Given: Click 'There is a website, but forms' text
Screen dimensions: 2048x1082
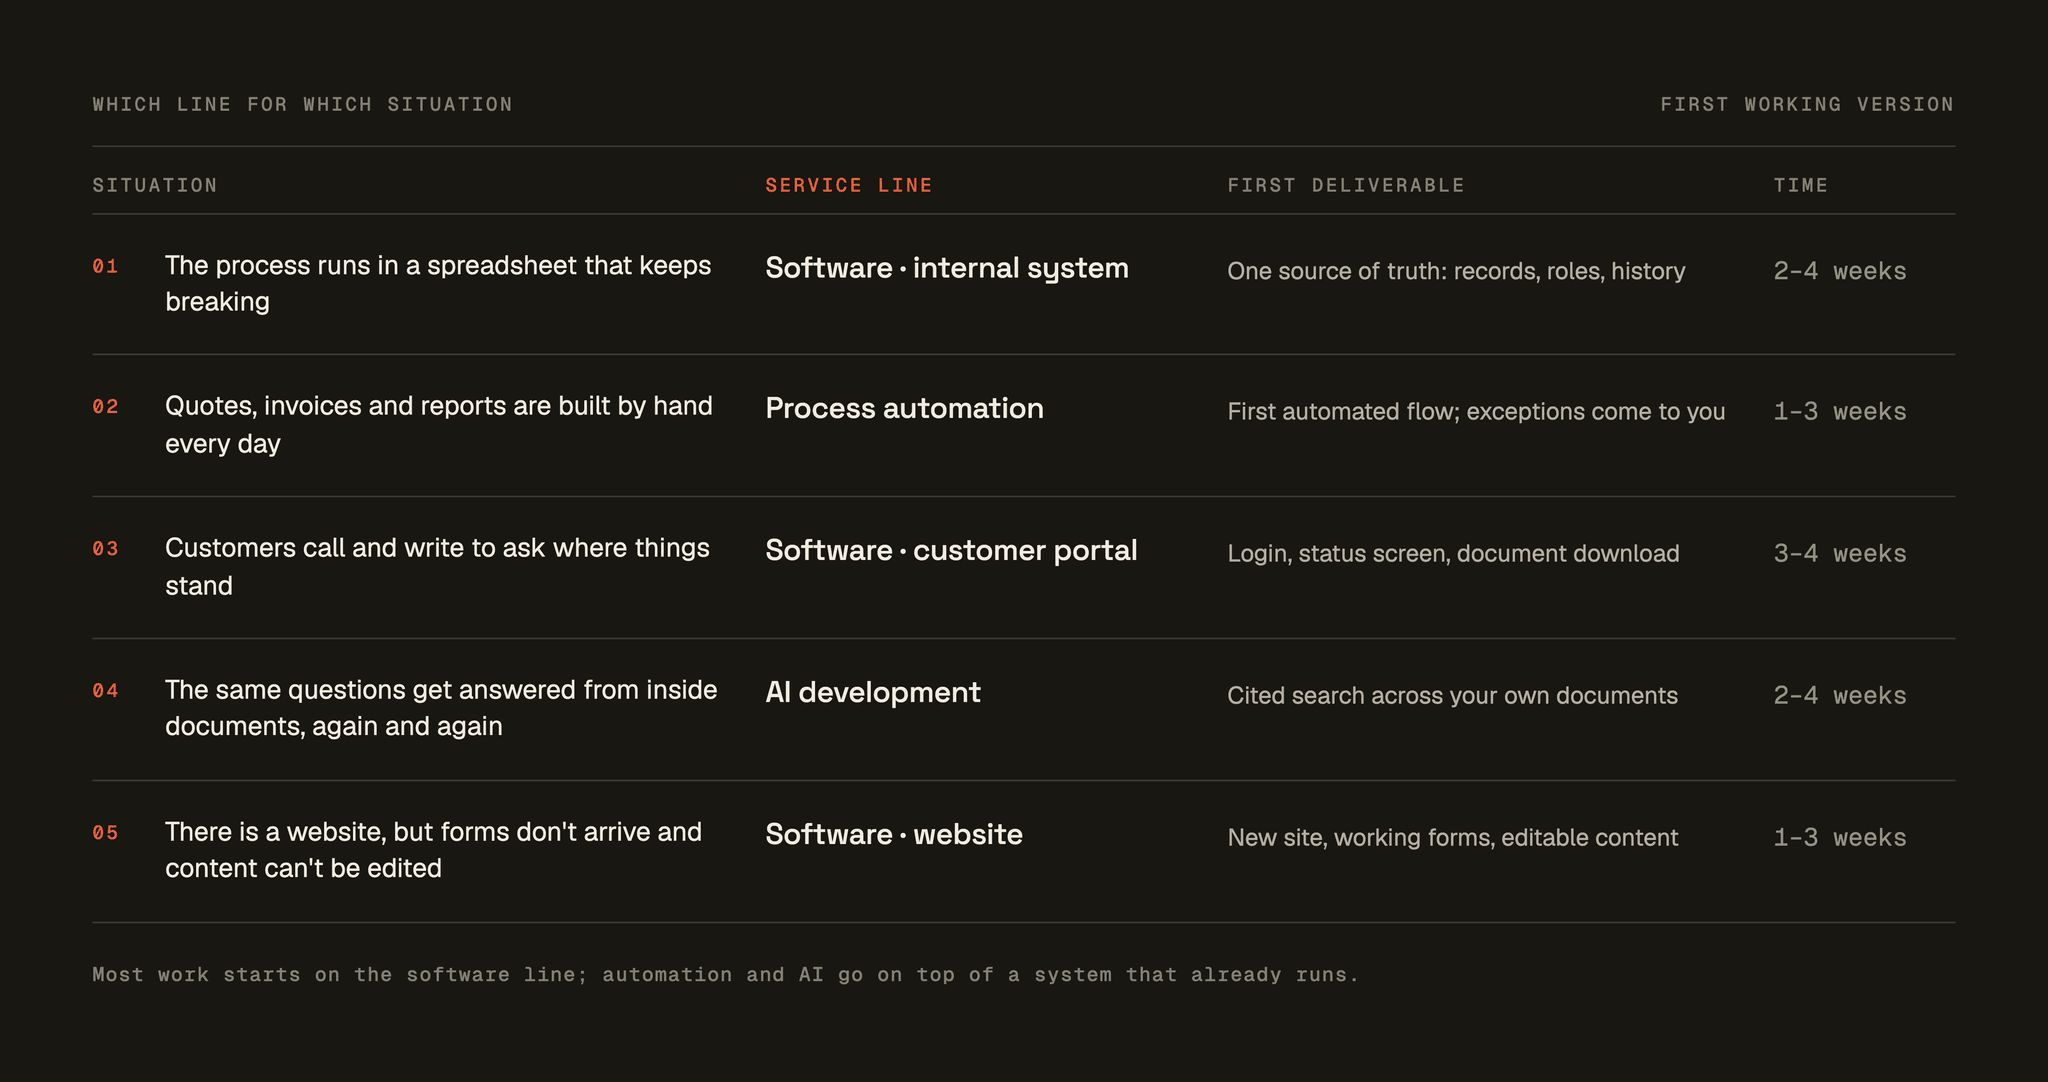Looking at the screenshot, I should pos(433,850).
